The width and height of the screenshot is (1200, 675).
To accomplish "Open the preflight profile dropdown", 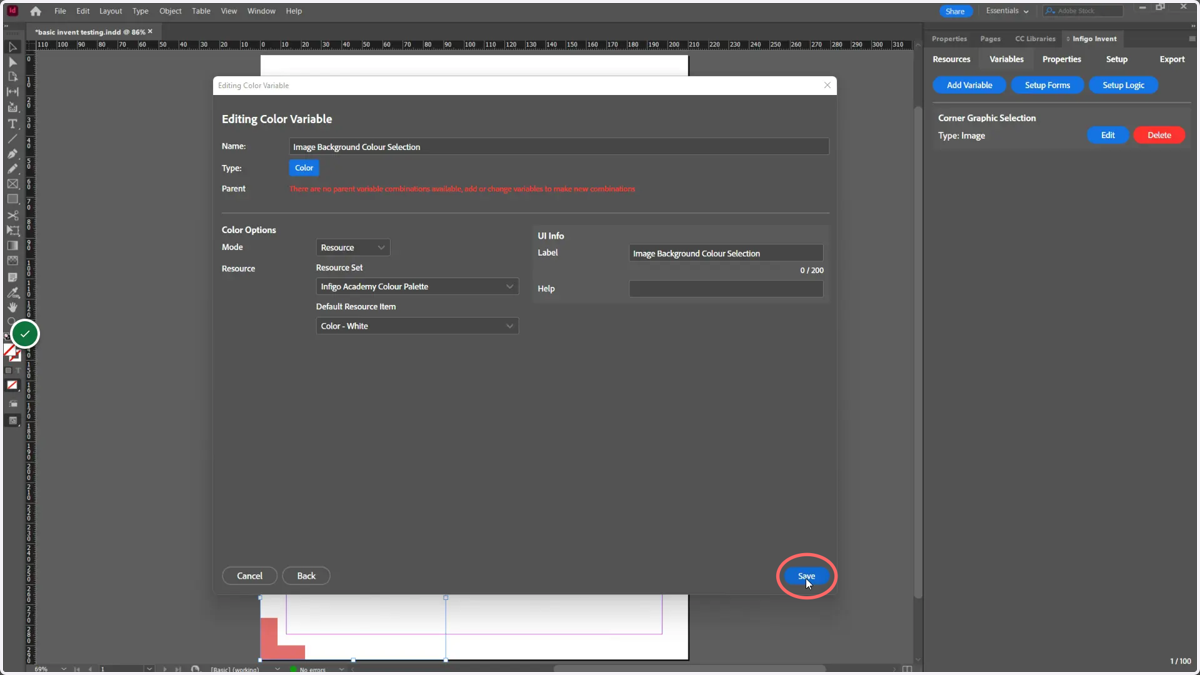I will [x=277, y=669].
